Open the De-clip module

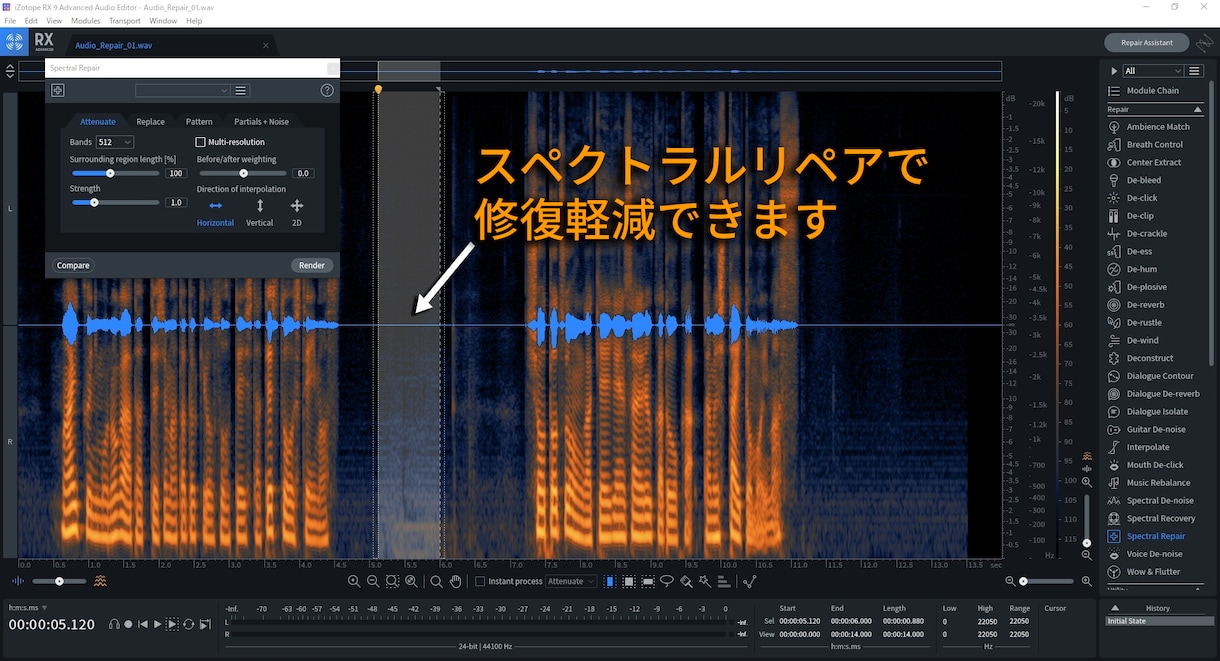pos(1155,216)
